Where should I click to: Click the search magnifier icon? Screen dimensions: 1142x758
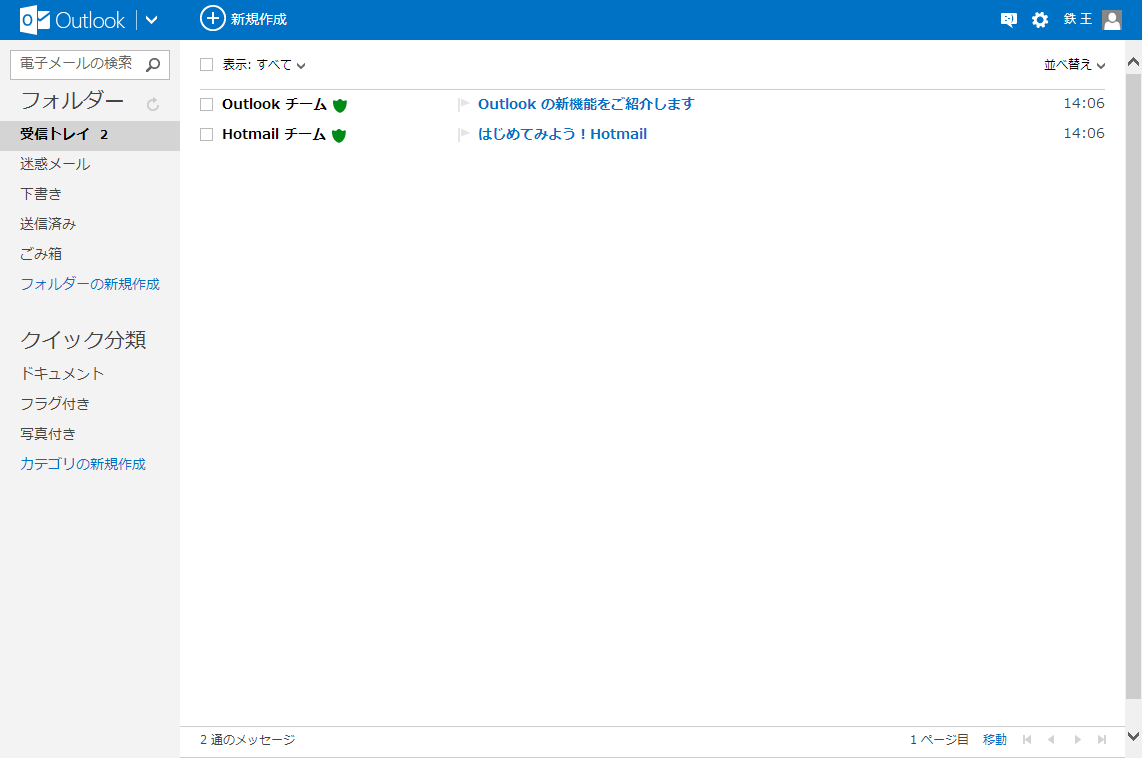click(153, 65)
